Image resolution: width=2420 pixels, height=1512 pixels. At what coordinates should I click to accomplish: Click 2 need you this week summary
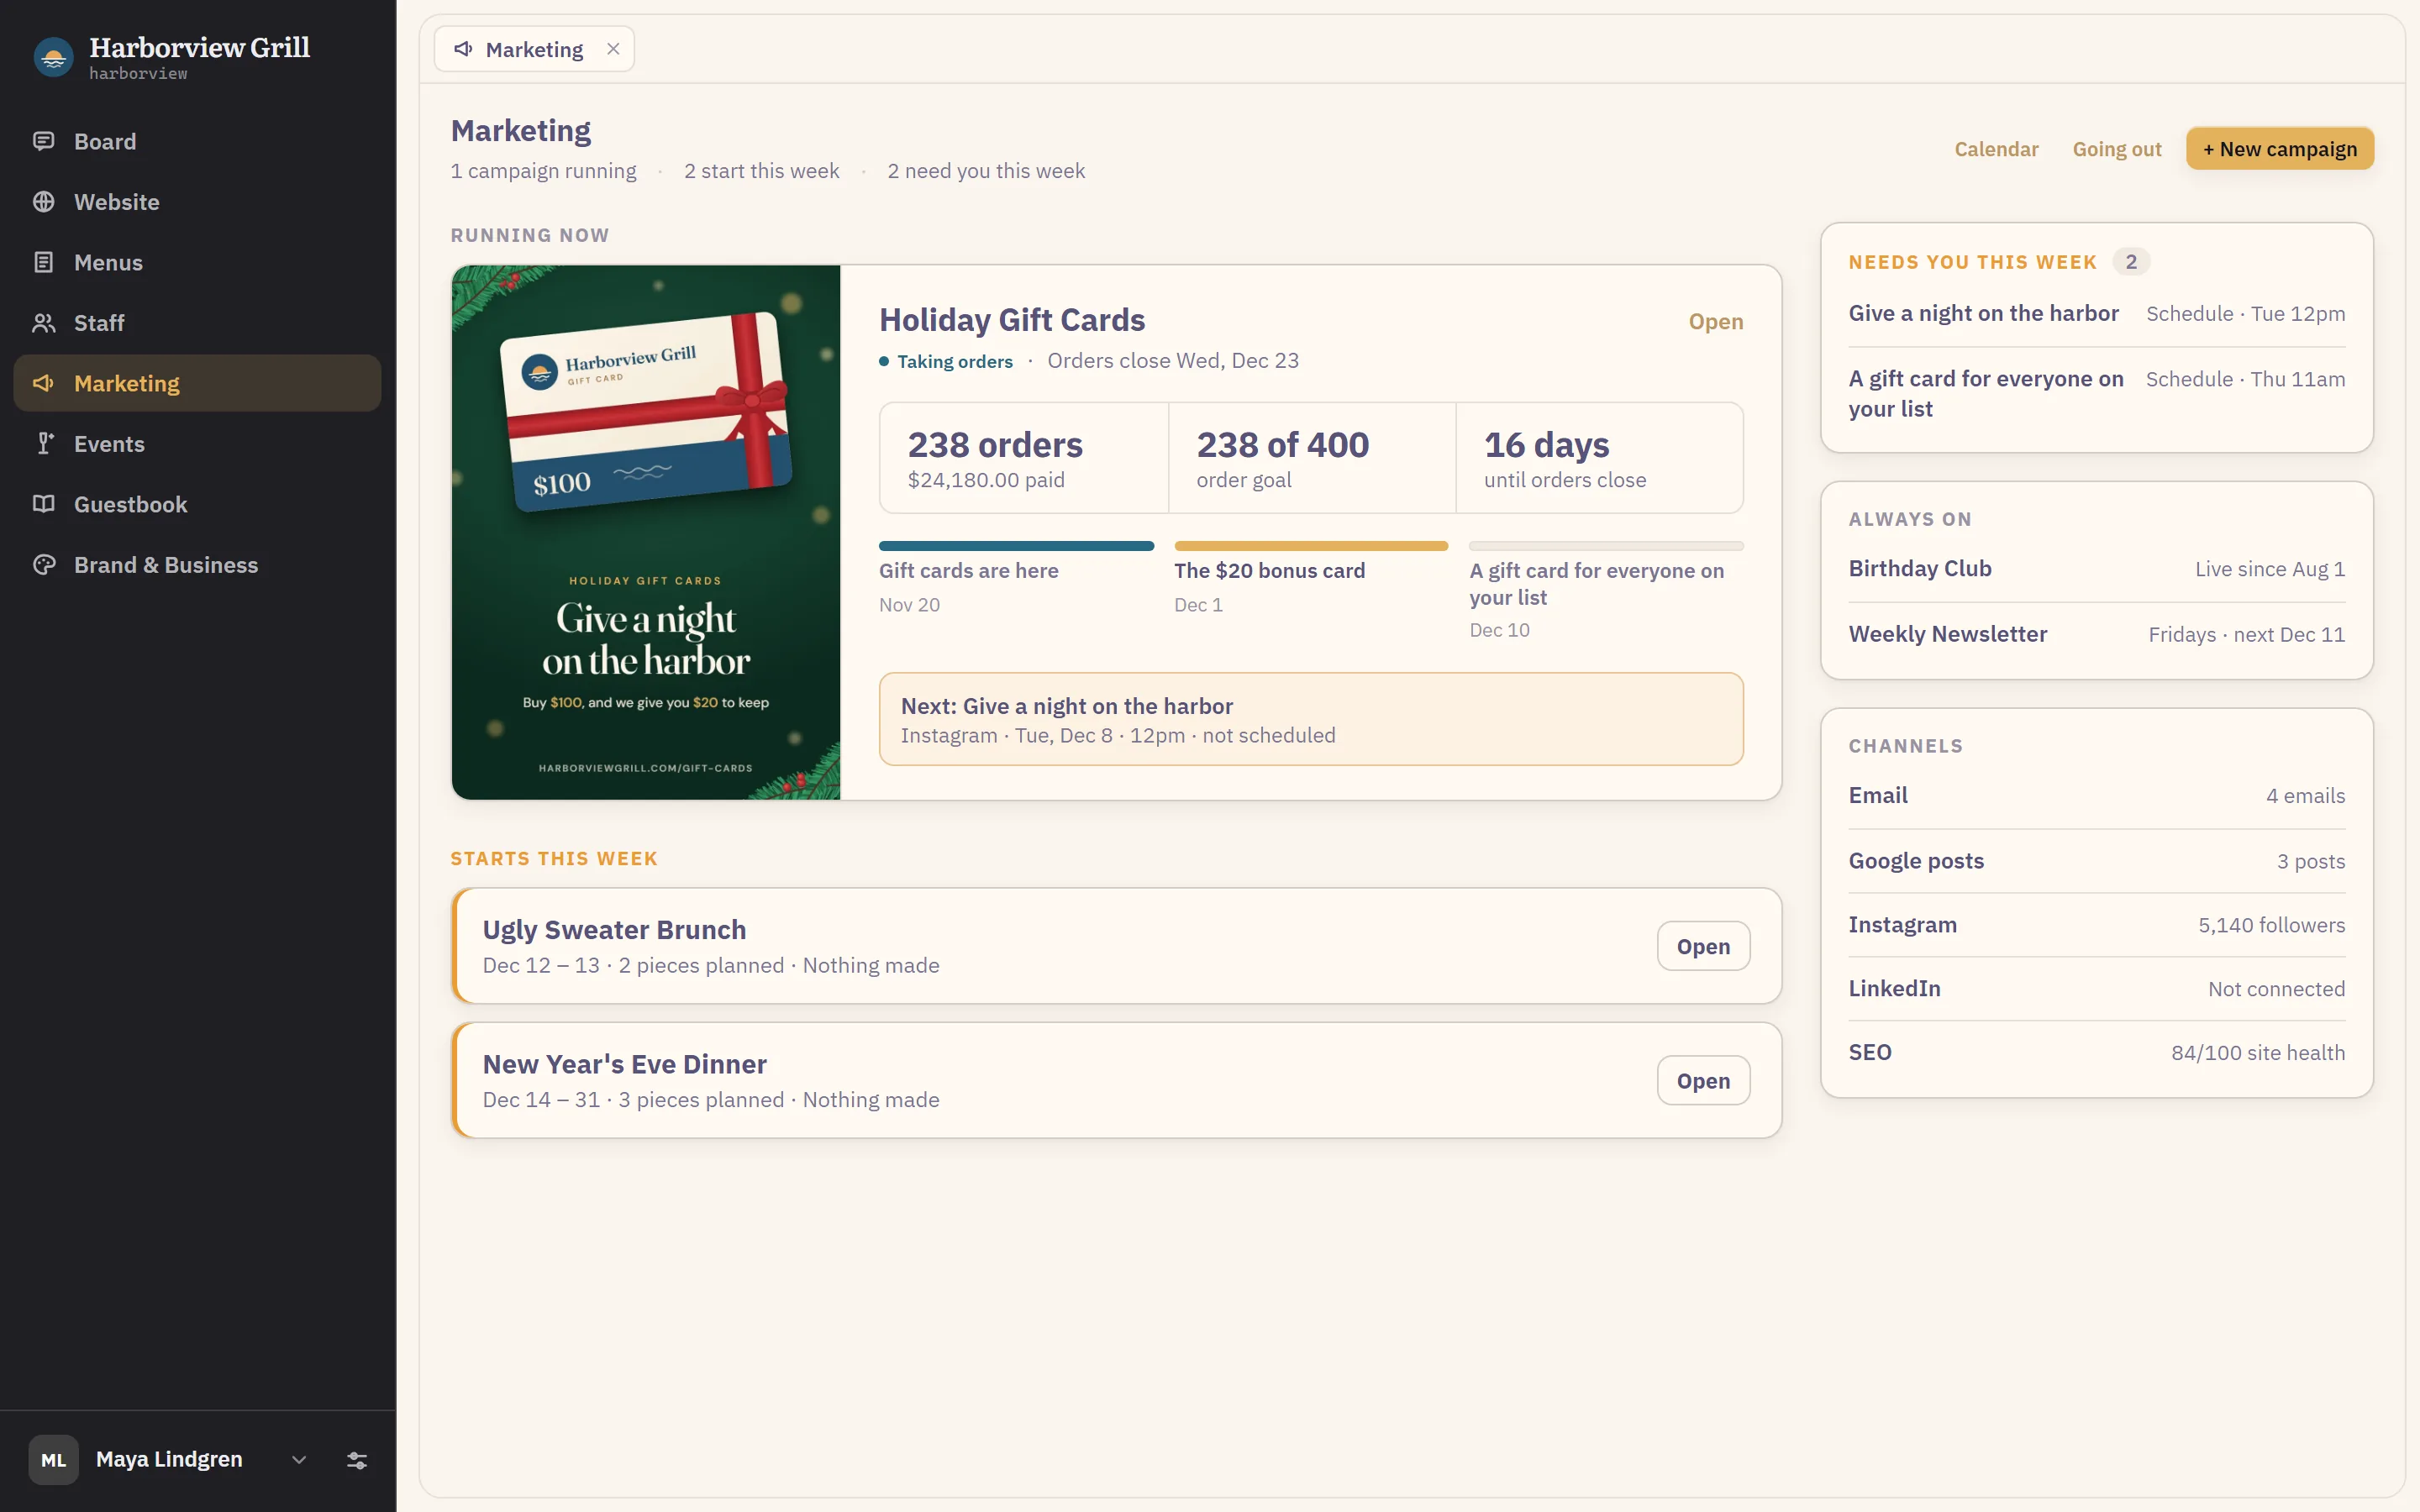pyautogui.click(x=986, y=171)
